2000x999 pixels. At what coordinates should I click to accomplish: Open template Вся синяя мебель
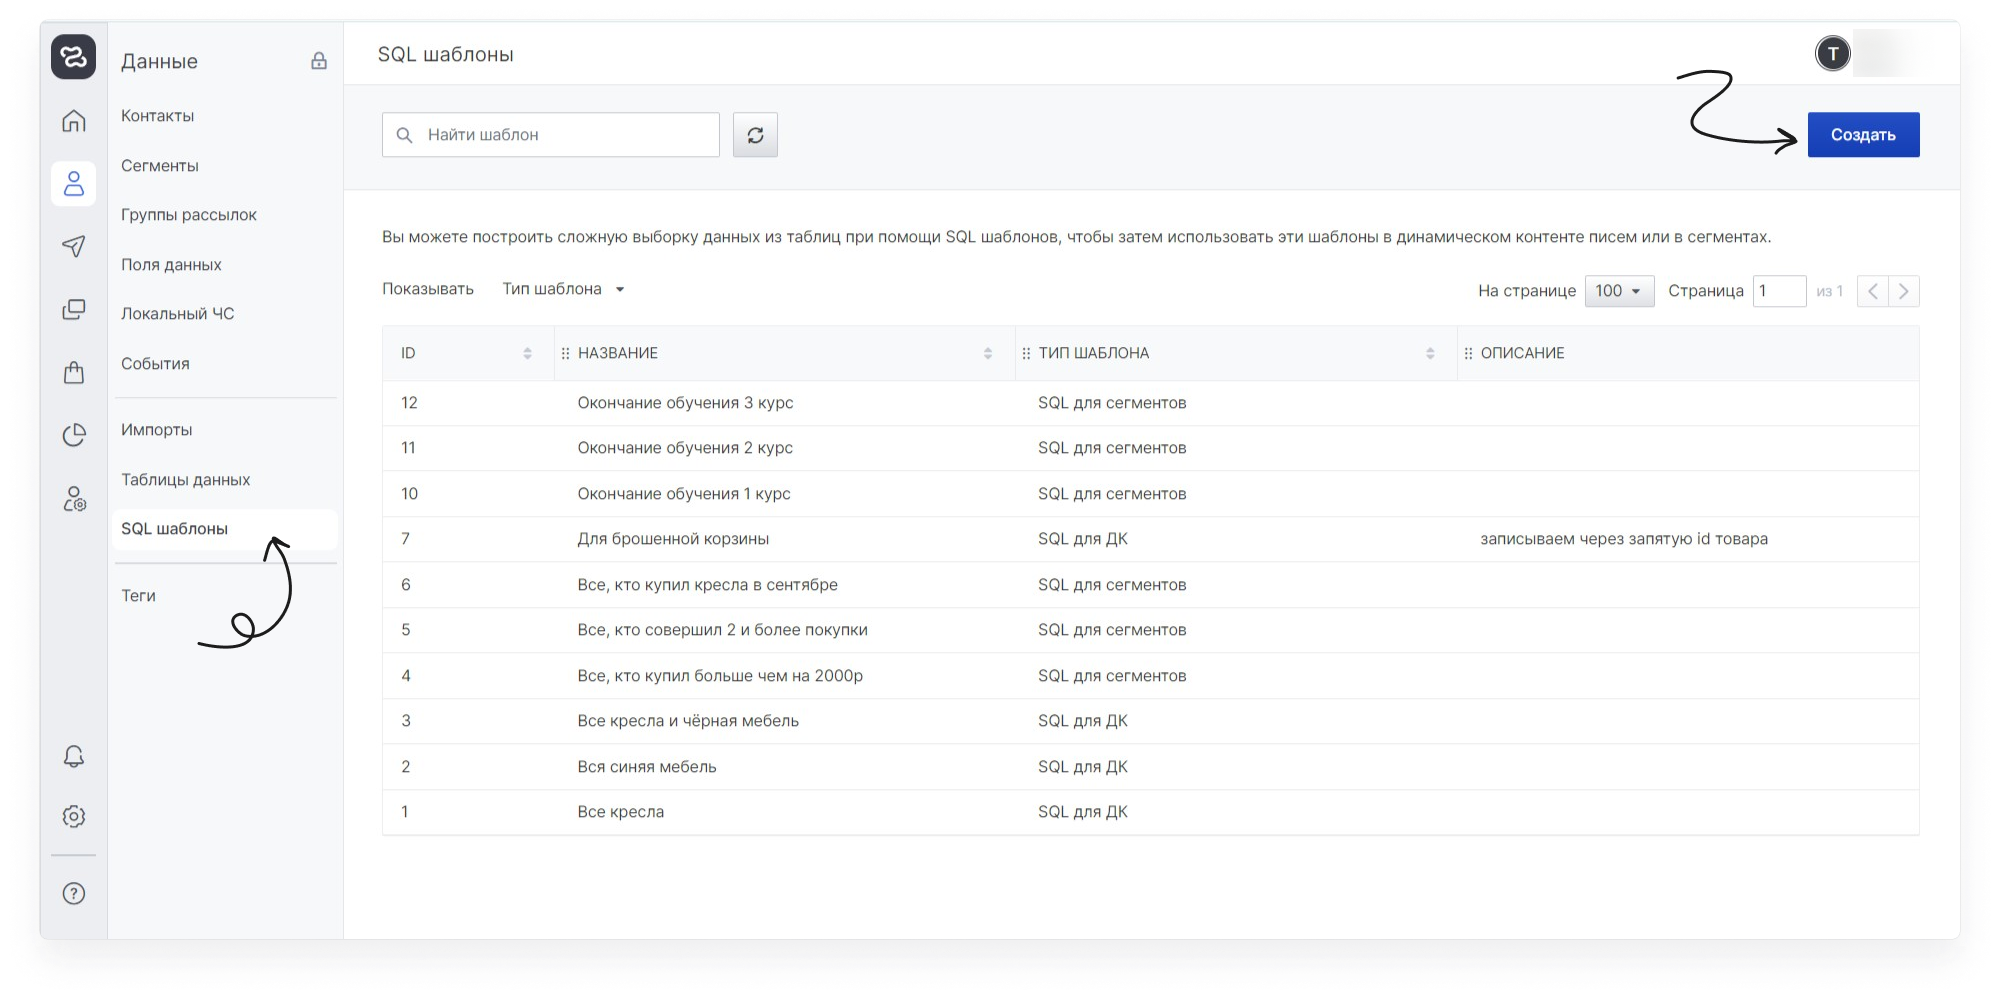(x=647, y=767)
